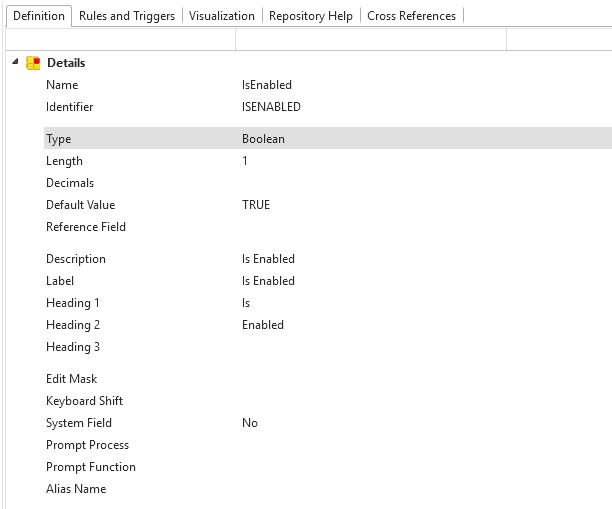Click the Description value Is Enabled
This screenshot has width=612, height=509.
[x=268, y=259]
